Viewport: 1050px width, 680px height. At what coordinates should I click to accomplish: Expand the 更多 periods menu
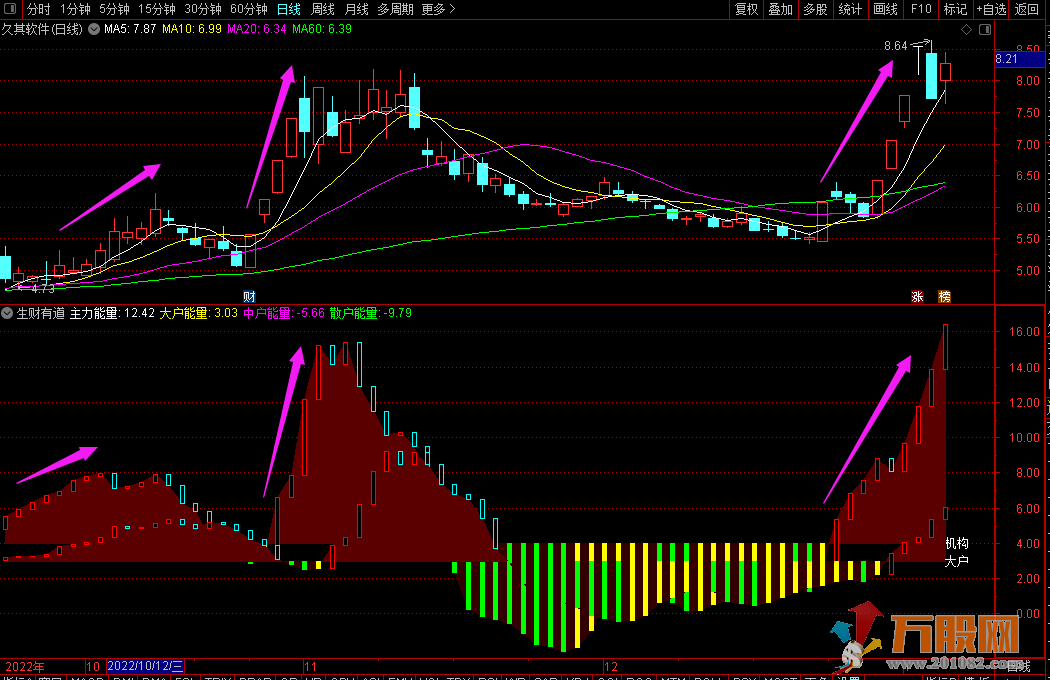[439, 9]
